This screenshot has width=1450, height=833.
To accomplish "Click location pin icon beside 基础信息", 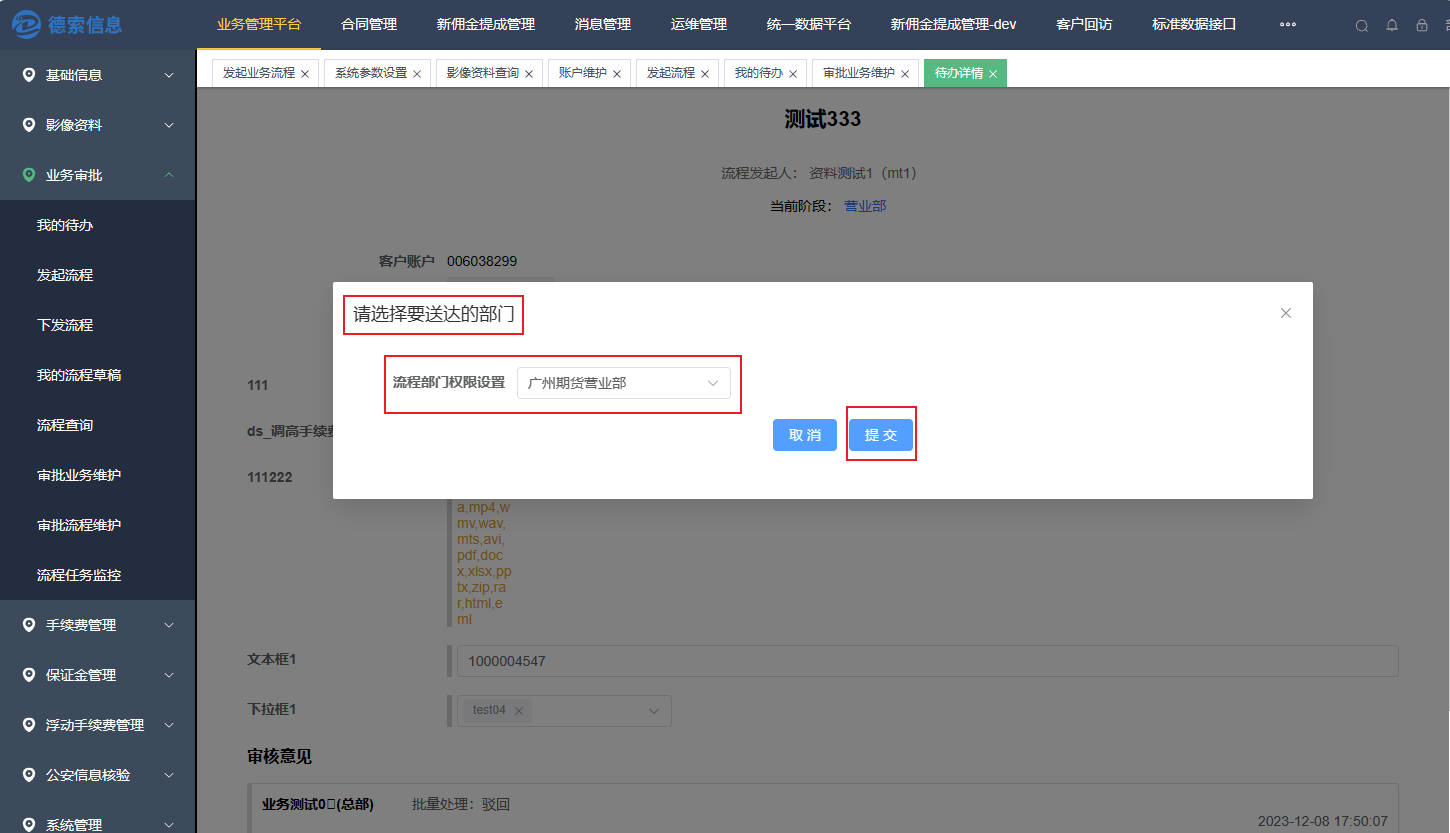I will click(x=29, y=74).
